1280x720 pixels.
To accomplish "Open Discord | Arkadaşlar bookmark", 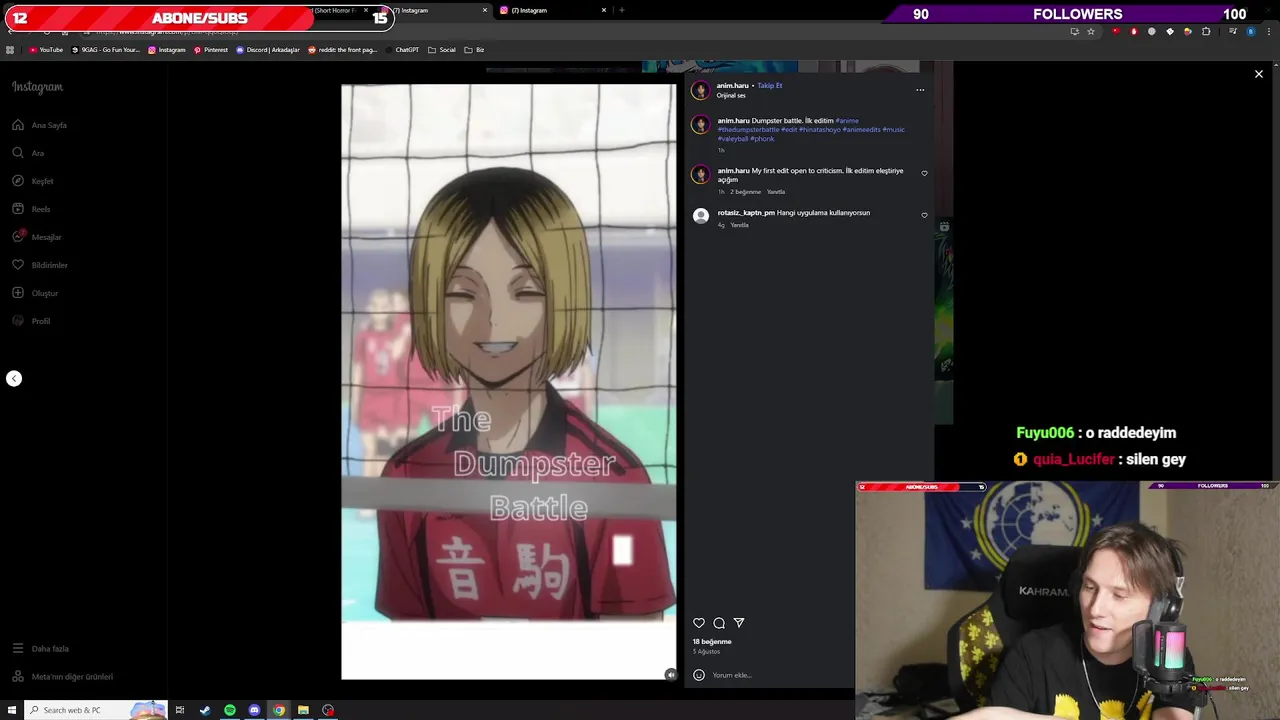I will click(x=268, y=50).
